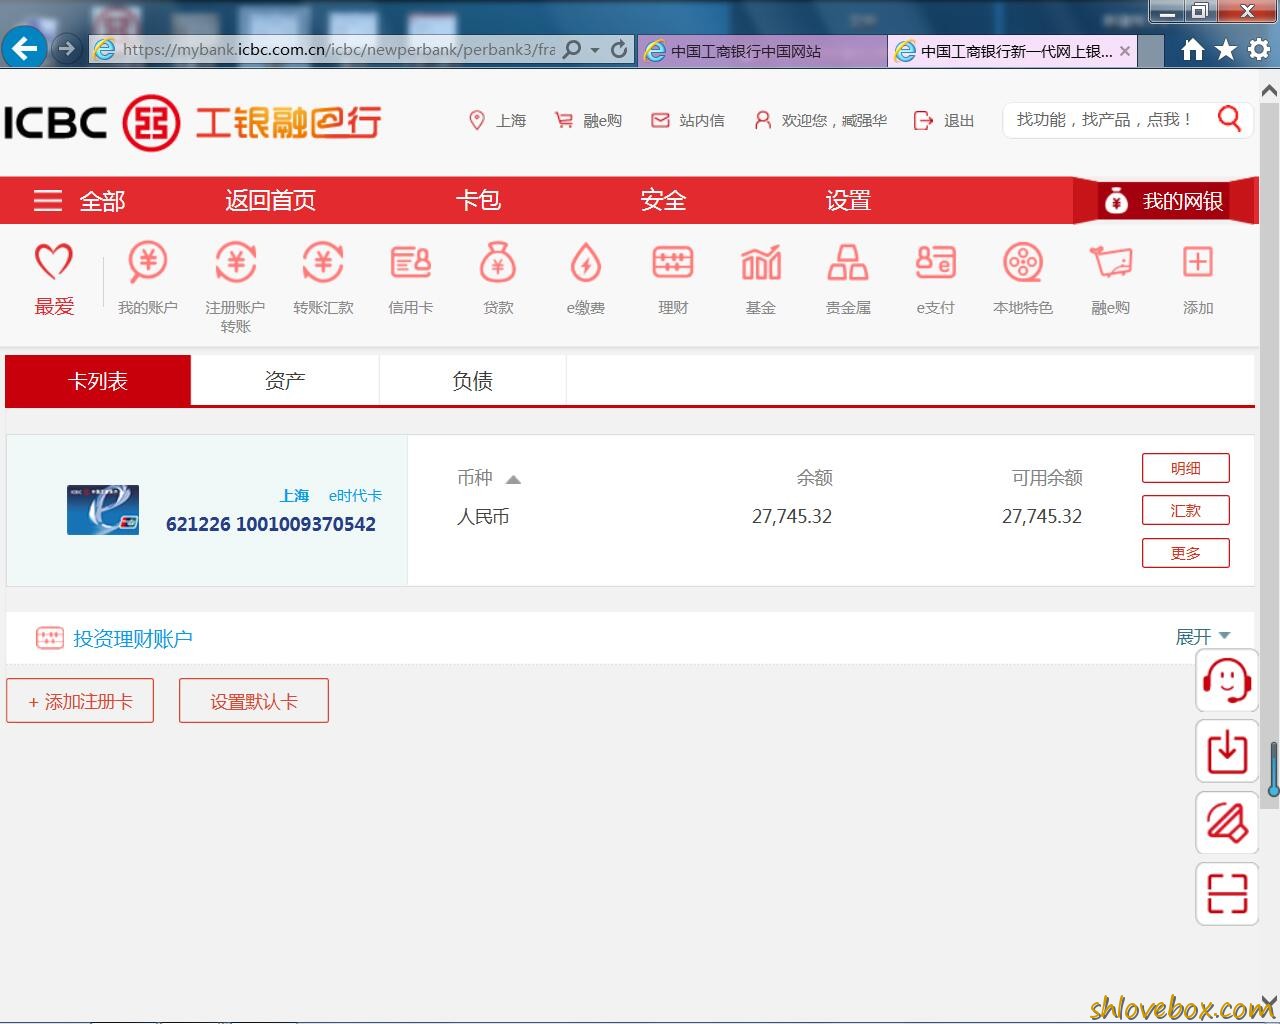The width and height of the screenshot is (1280, 1024).
Task: Close the 中国工商银行新一代网上银行 browser tab
Action: 1125,51
